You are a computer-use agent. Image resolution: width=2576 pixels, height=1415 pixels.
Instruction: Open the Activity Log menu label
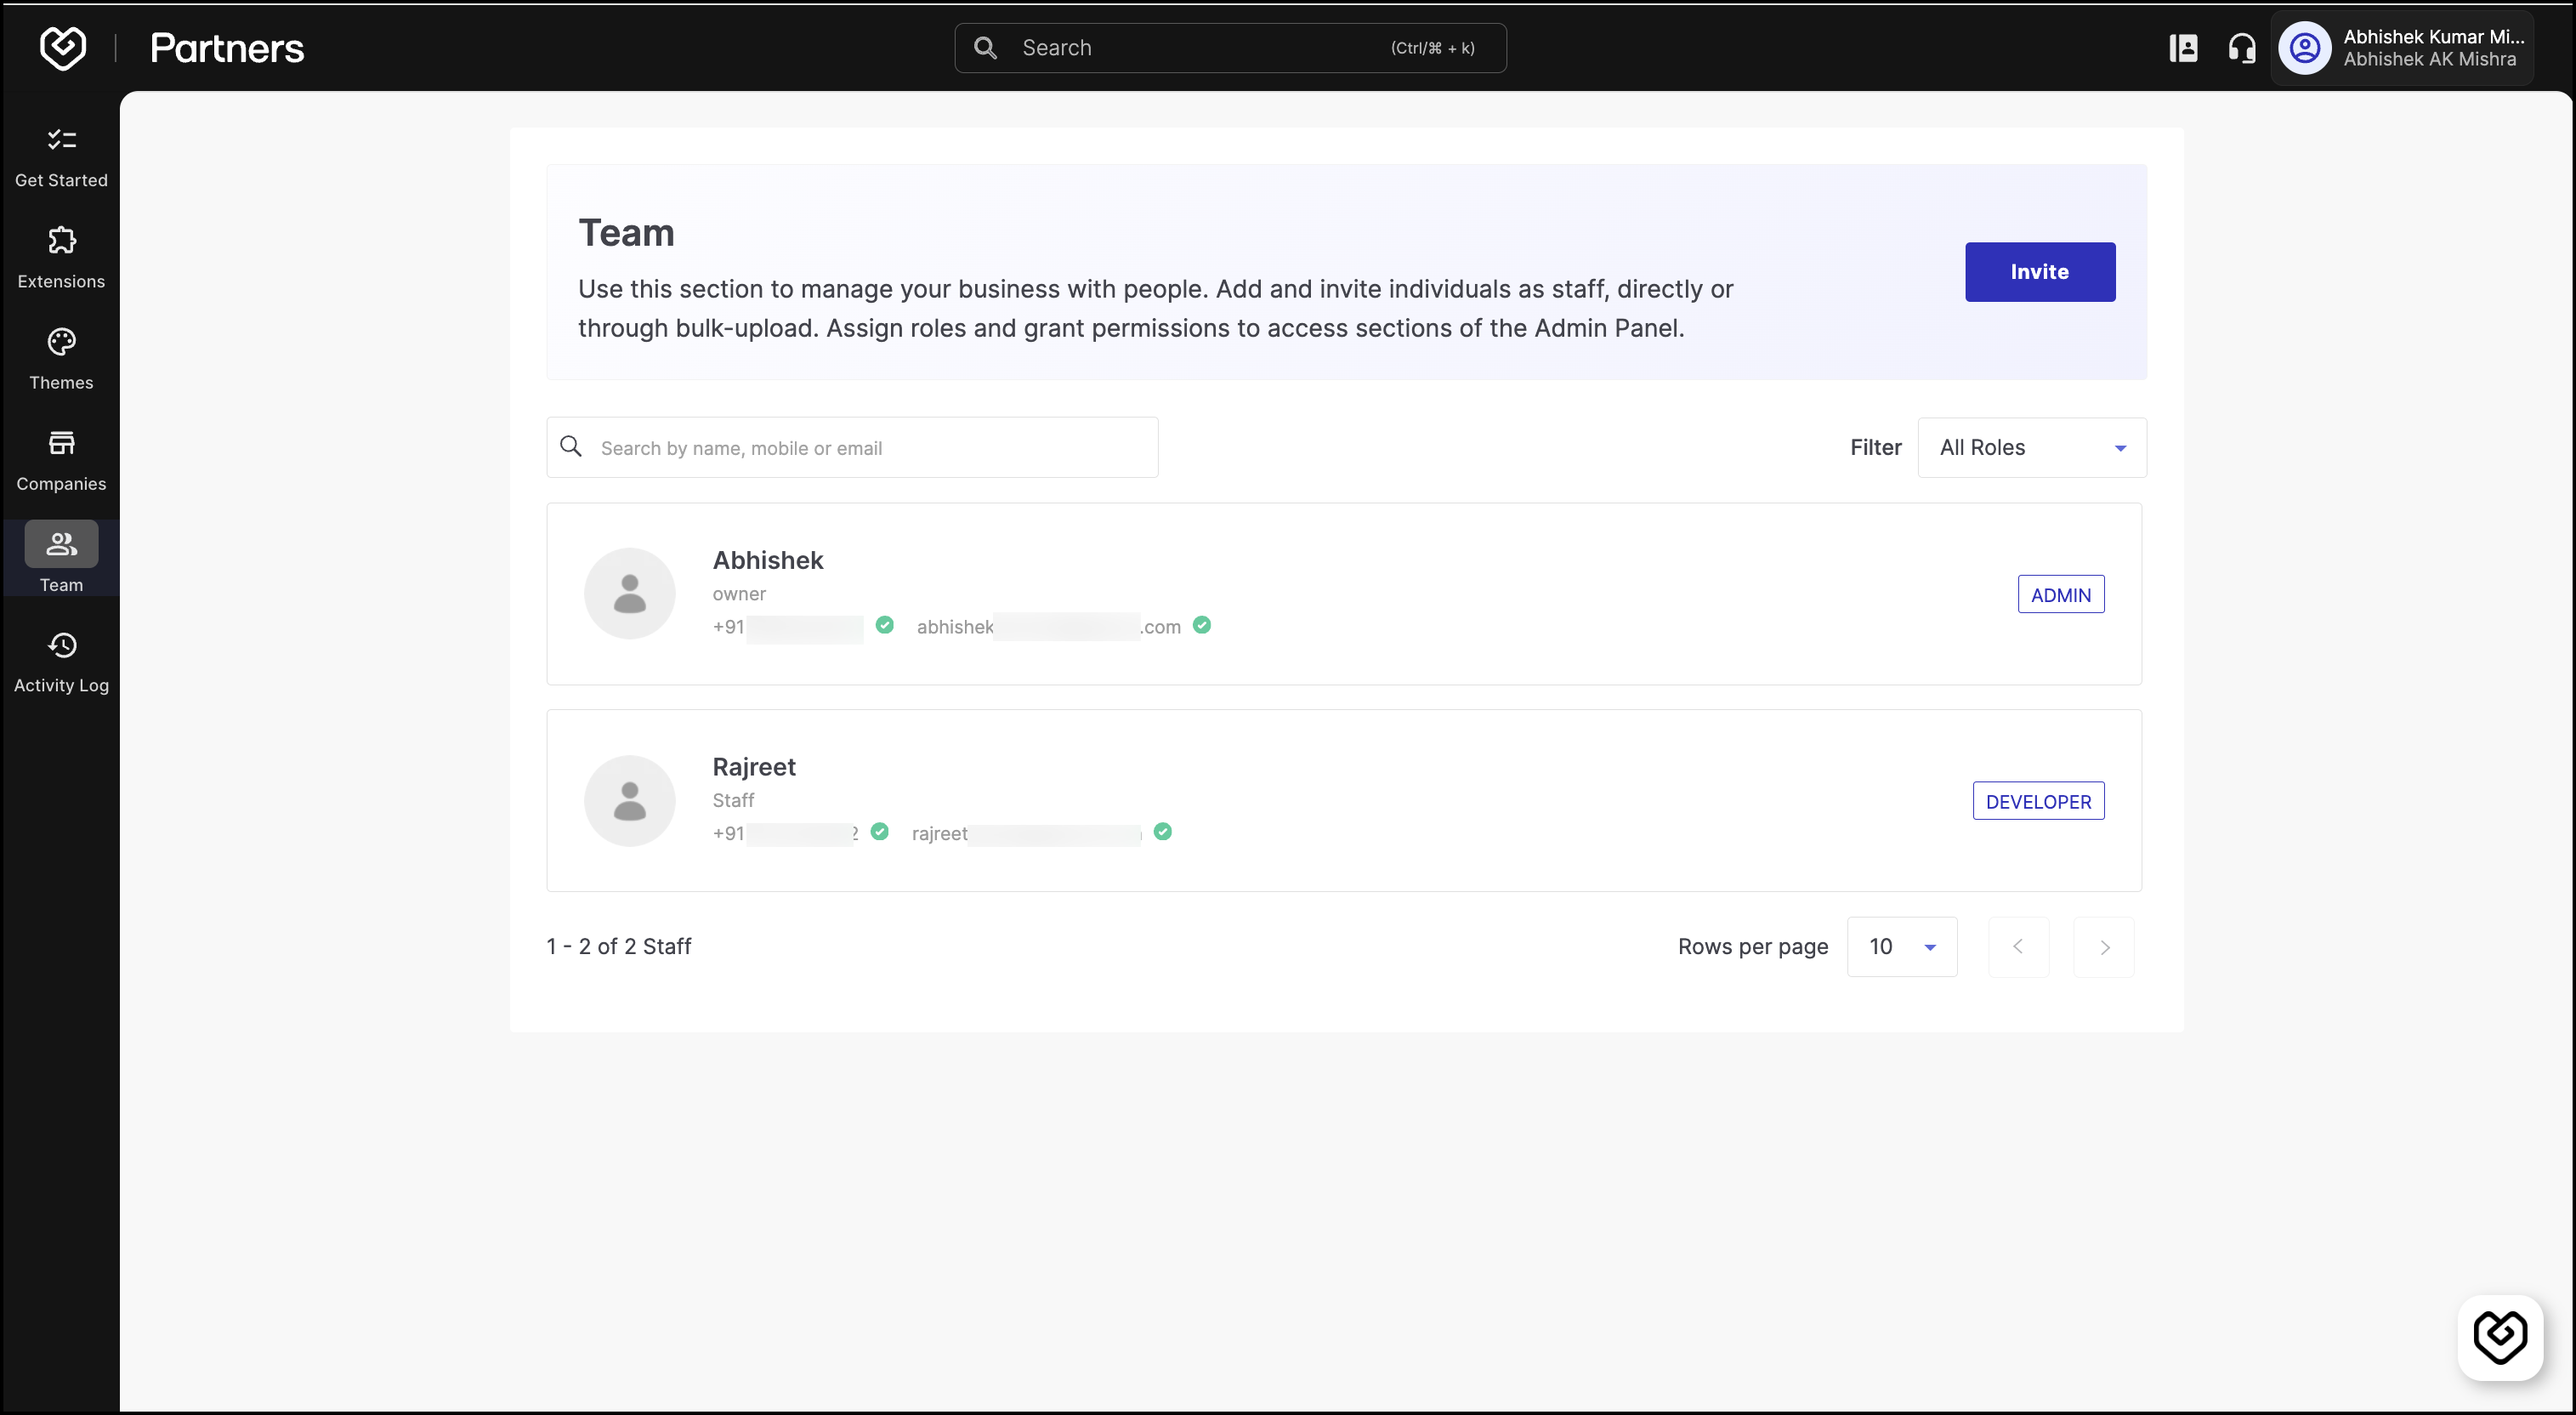point(61,685)
